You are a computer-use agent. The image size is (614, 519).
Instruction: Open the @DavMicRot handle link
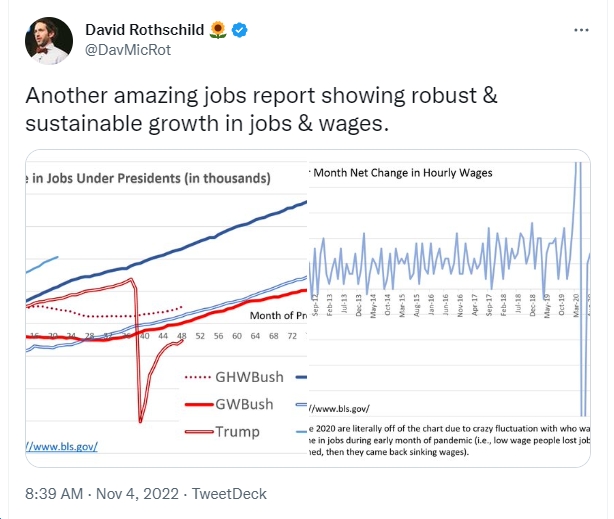[x=128, y=50]
